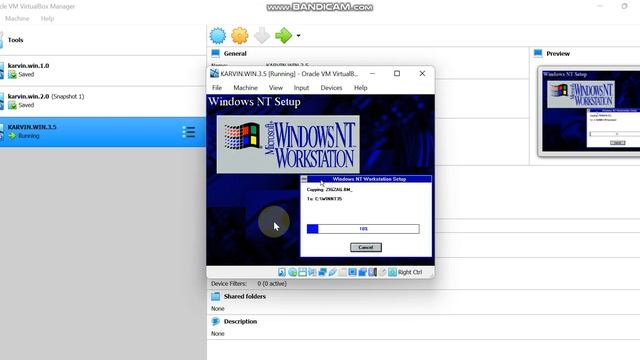Click the recording status icon
This screenshot has width=640, height=360.
pyautogui.click(x=362, y=272)
